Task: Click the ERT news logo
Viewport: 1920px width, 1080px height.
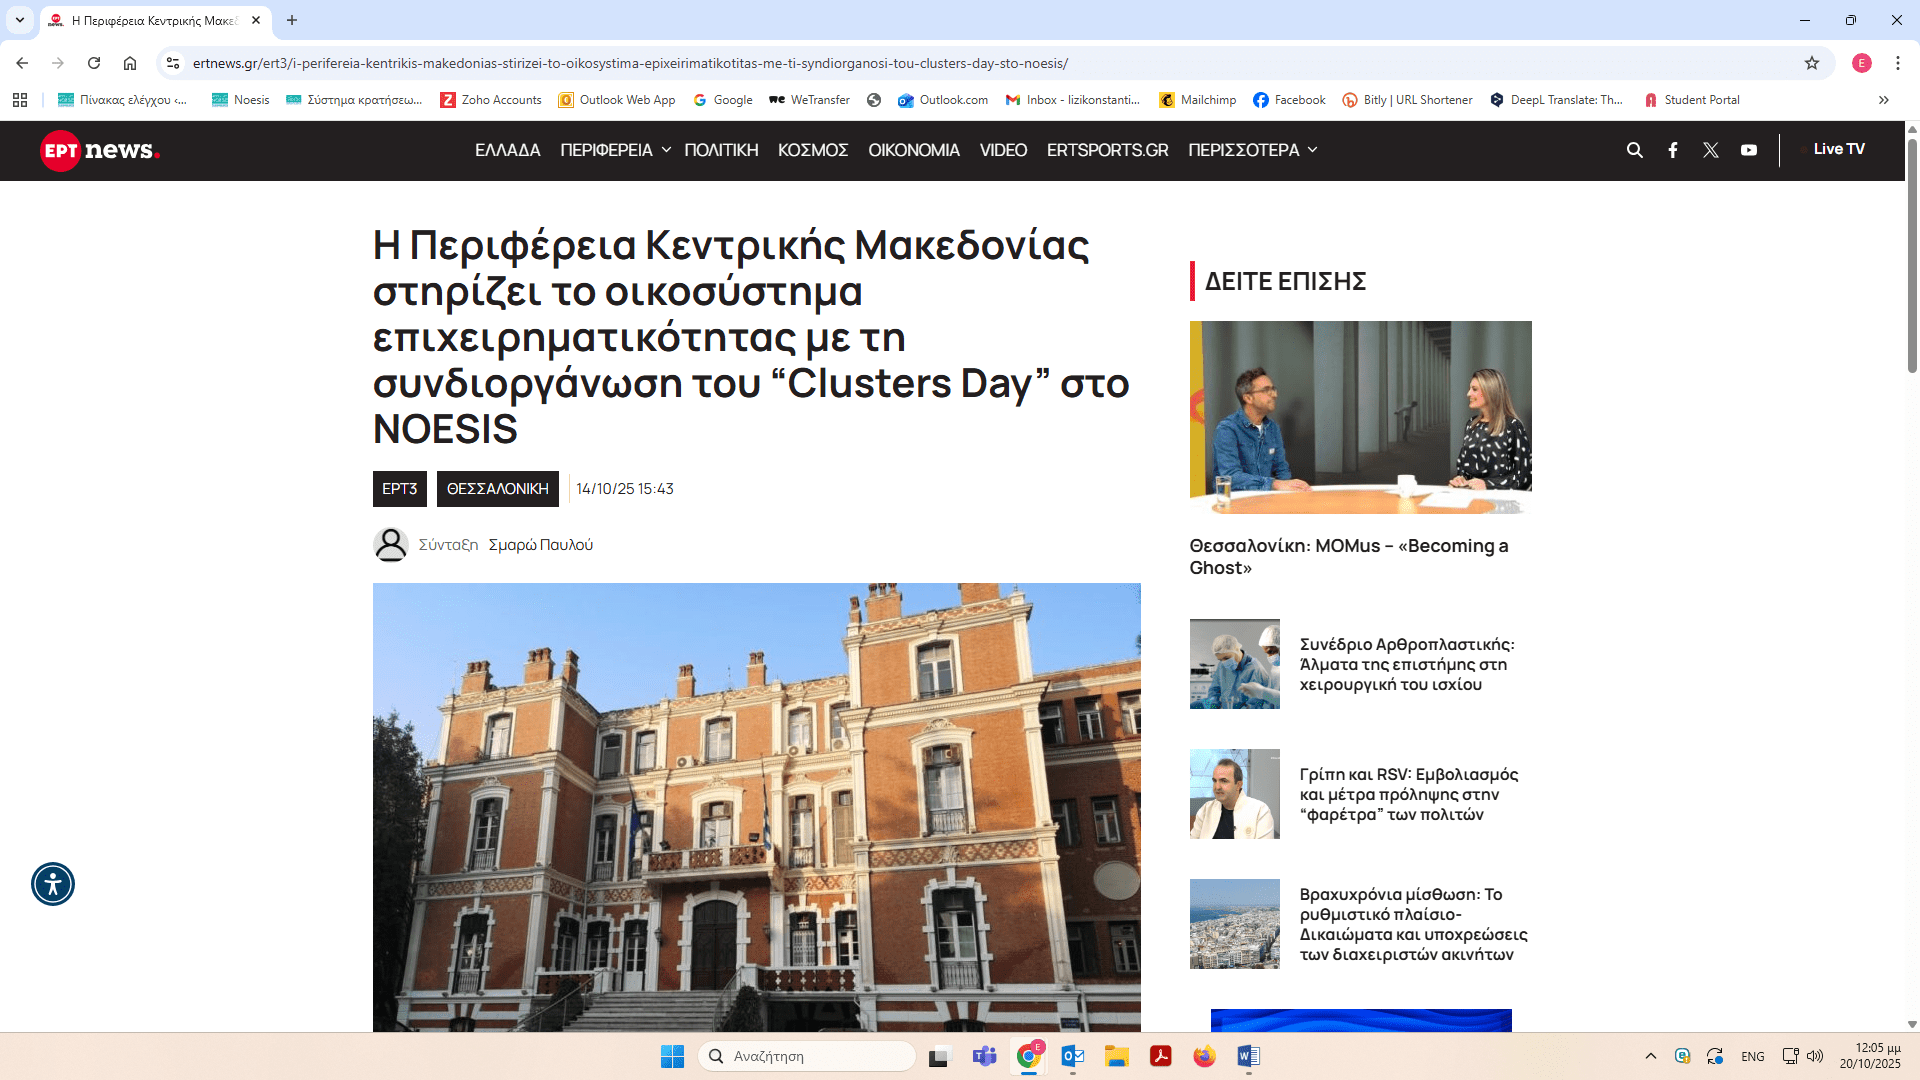Action: point(100,150)
